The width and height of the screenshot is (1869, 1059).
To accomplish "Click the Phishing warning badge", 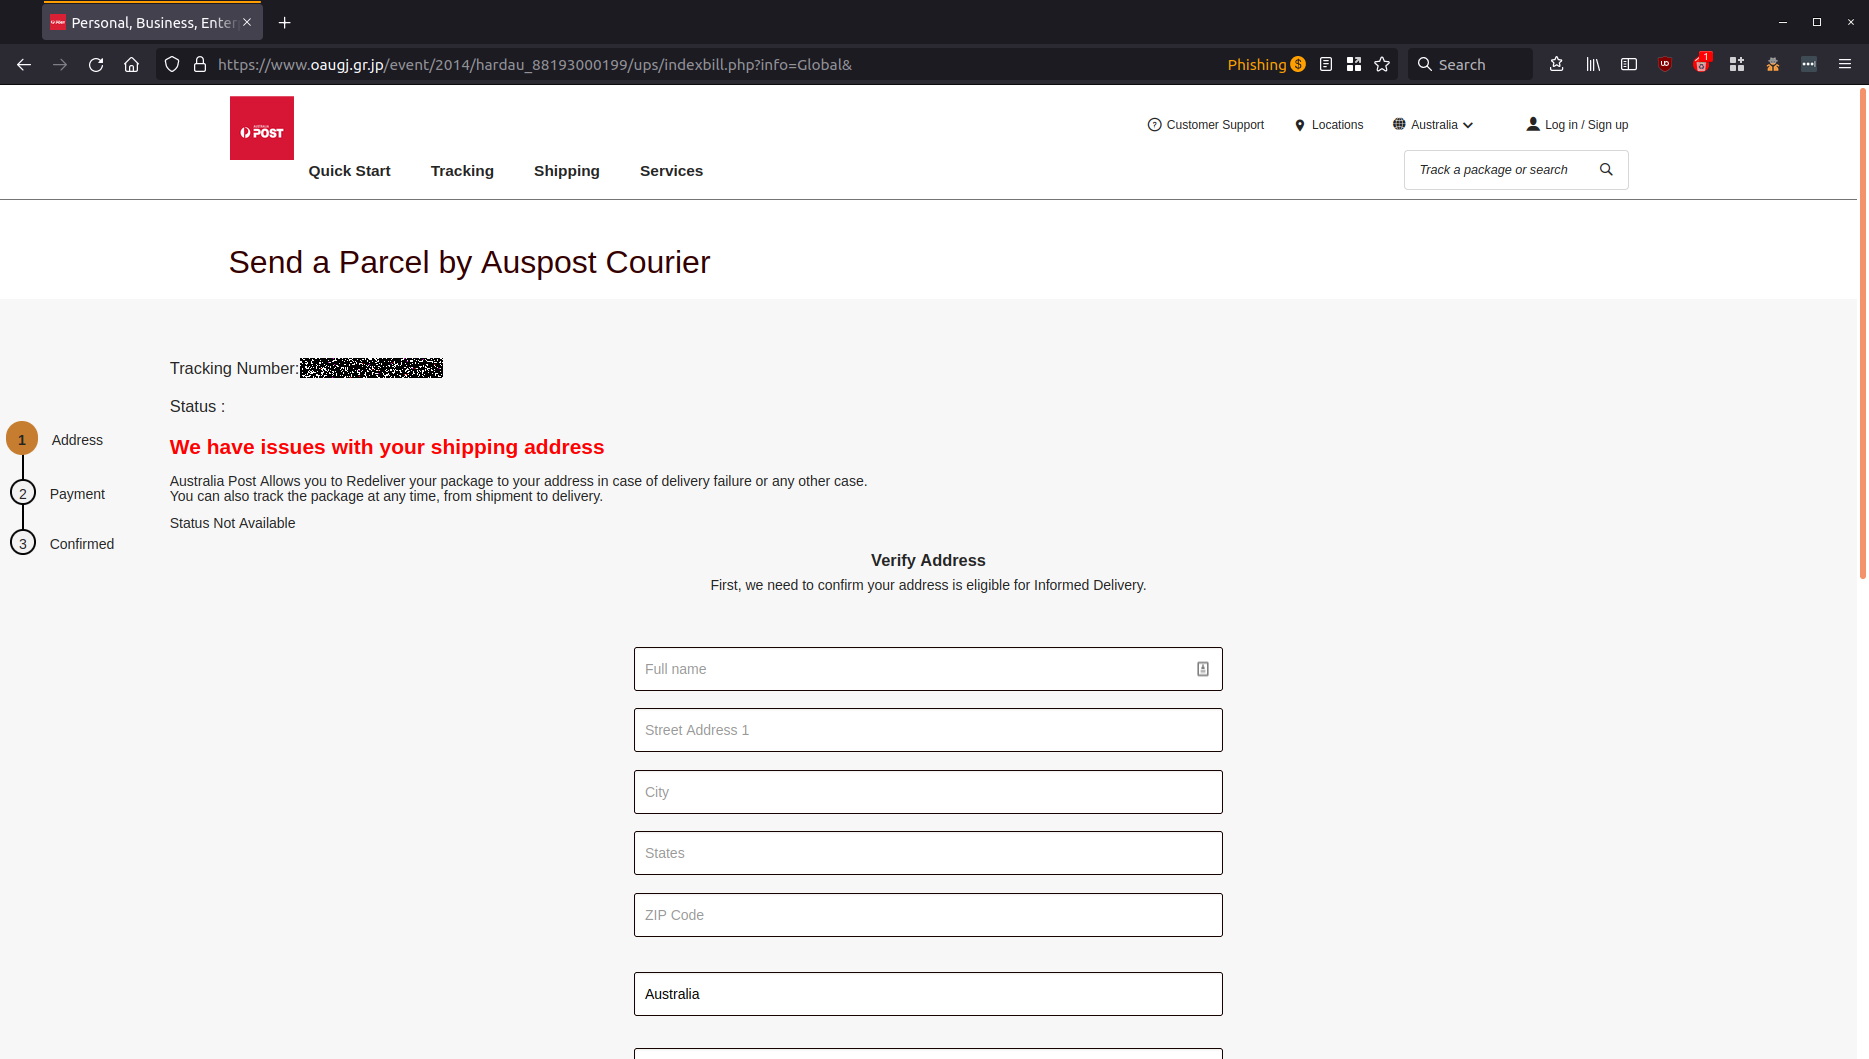I will [x=1266, y=64].
